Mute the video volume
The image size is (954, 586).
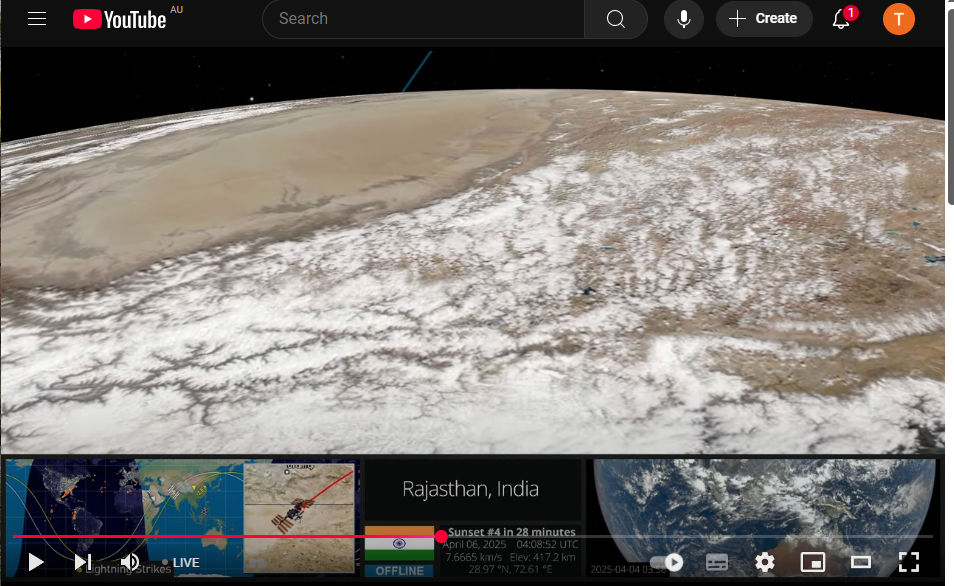point(130,562)
